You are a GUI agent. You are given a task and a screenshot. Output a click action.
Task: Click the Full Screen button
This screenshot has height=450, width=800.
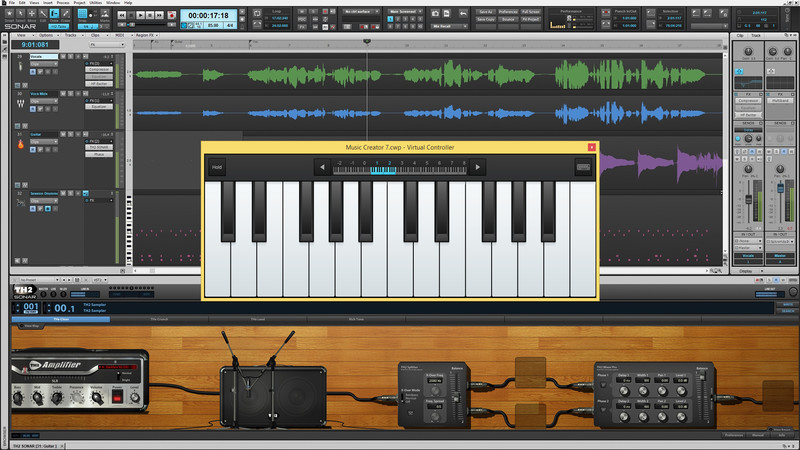pos(531,12)
